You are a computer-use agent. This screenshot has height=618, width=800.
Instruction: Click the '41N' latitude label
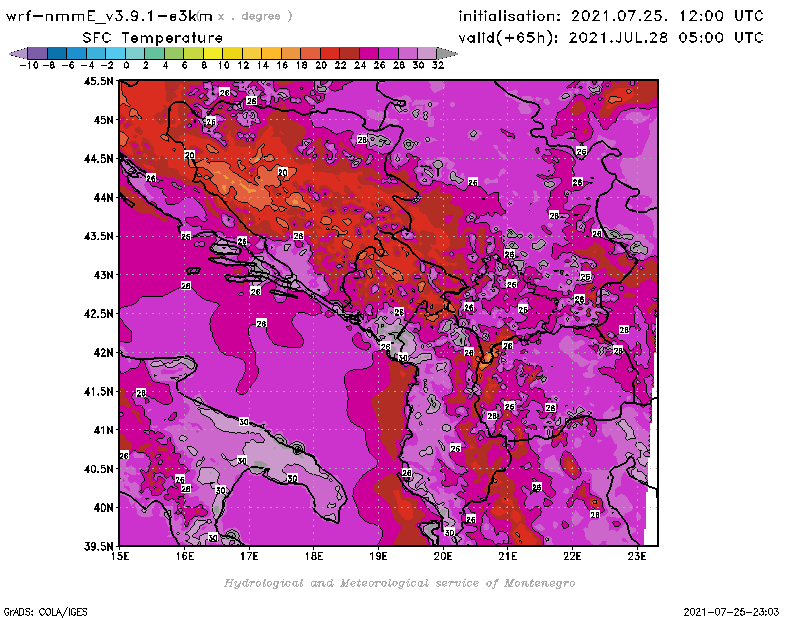tap(104, 430)
